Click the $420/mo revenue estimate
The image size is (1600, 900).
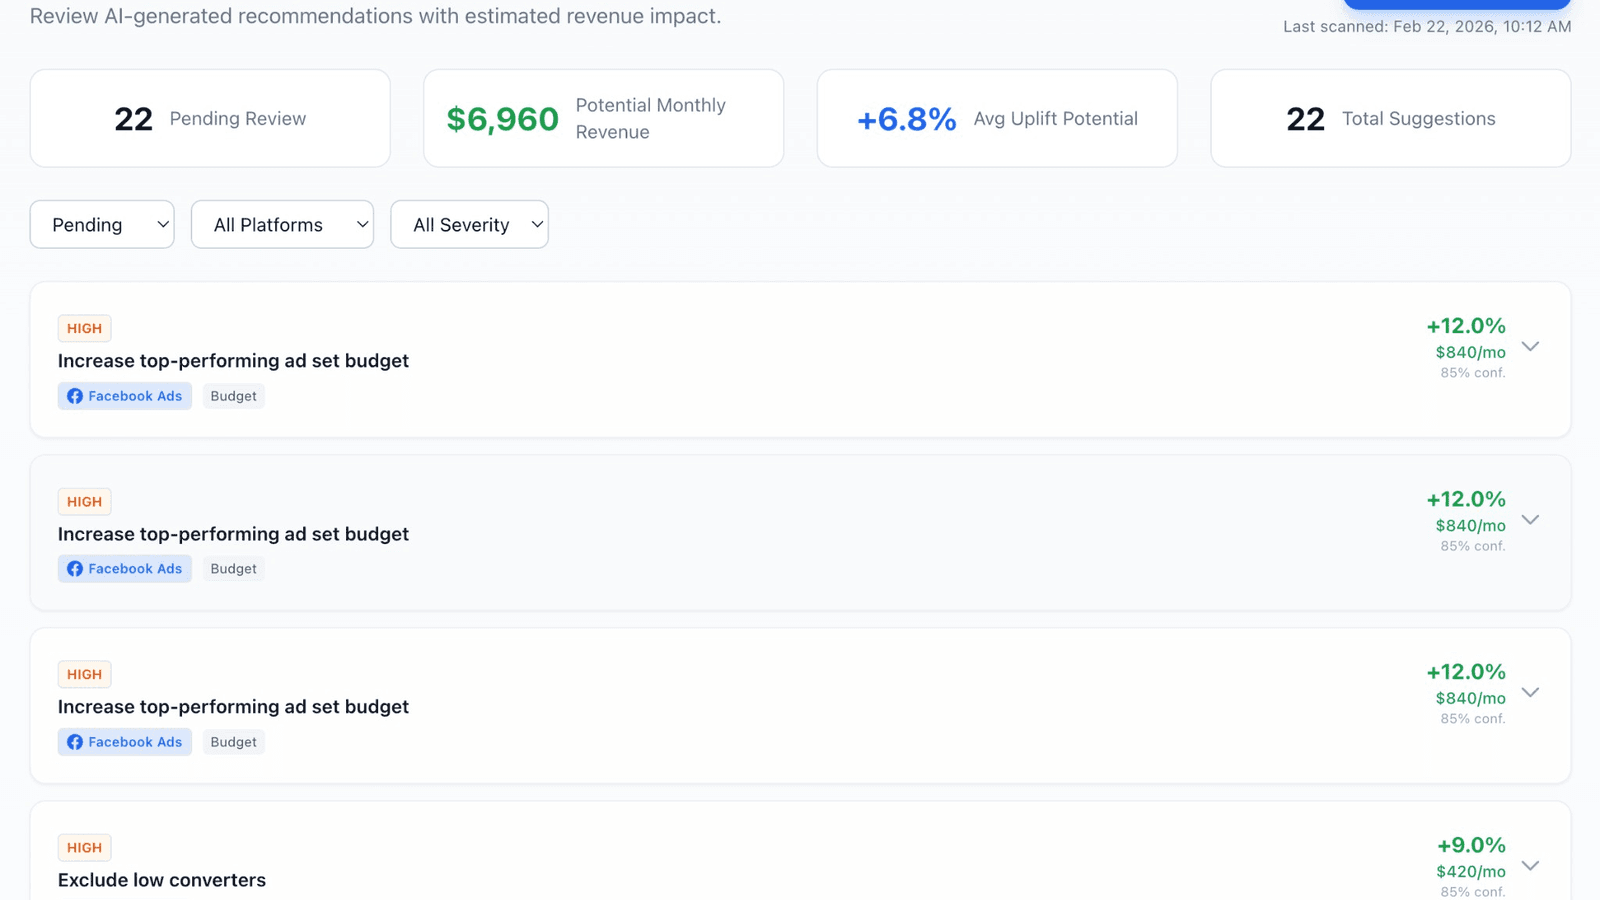(x=1471, y=871)
